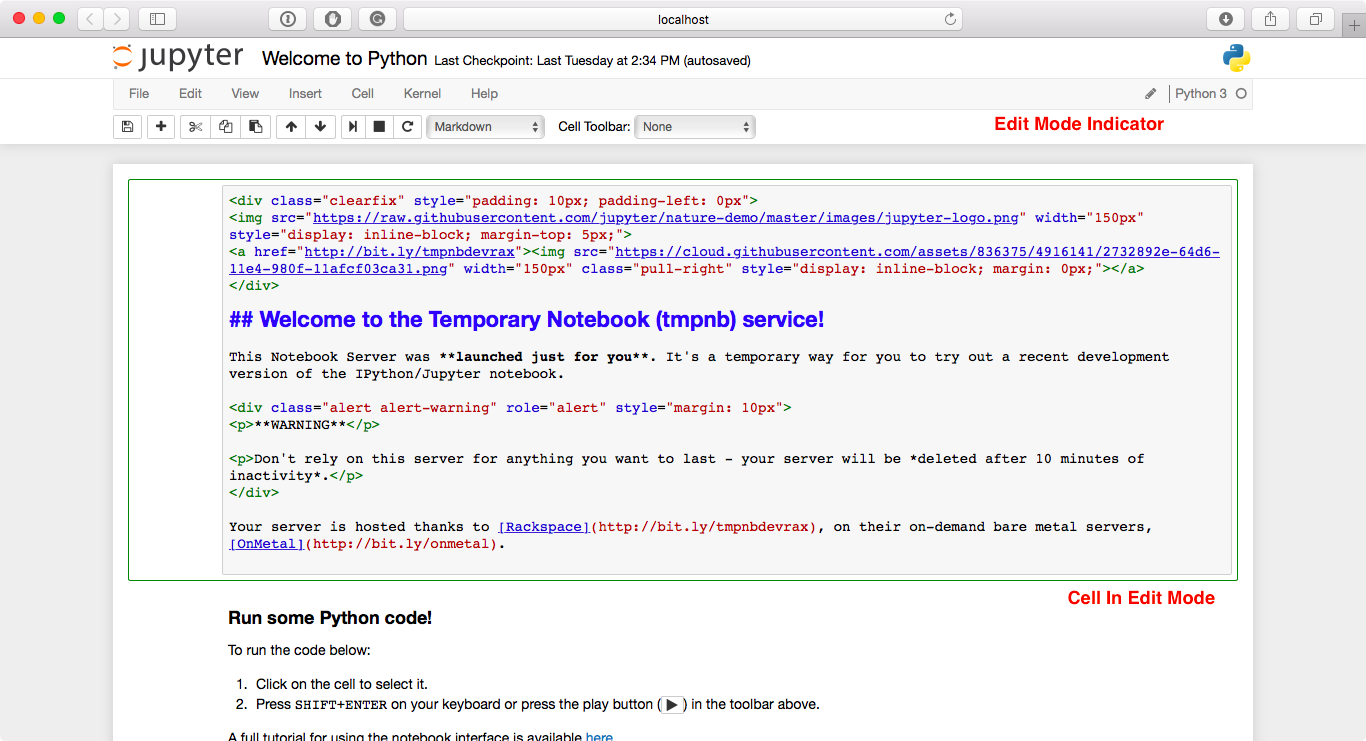The image size is (1366, 741).
Task: Interrupt the kernel with the stop icon
Action: click(379, 127)
